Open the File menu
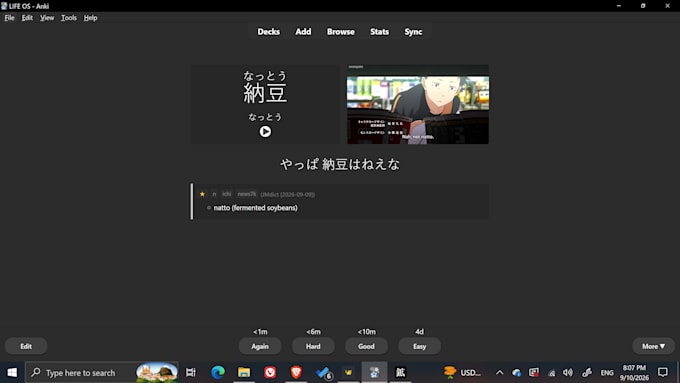Image resolution: width=680 pixels, height=383 pixels. click(9, 18)
